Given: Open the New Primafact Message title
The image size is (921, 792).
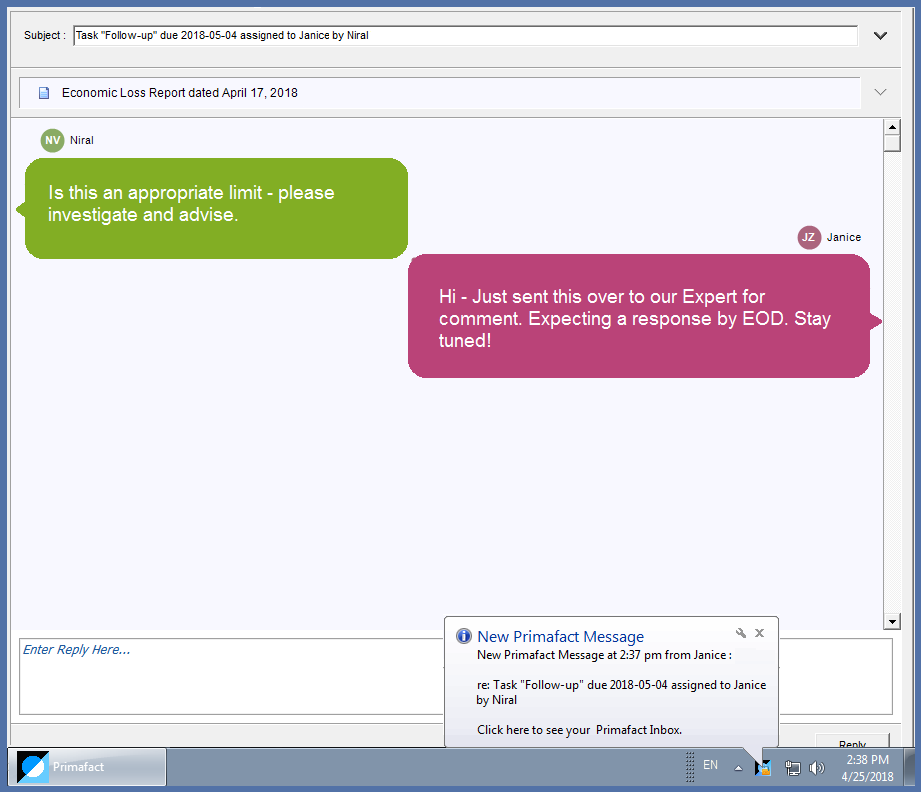Looking at the screenshot, I should (x=560, y=637).
